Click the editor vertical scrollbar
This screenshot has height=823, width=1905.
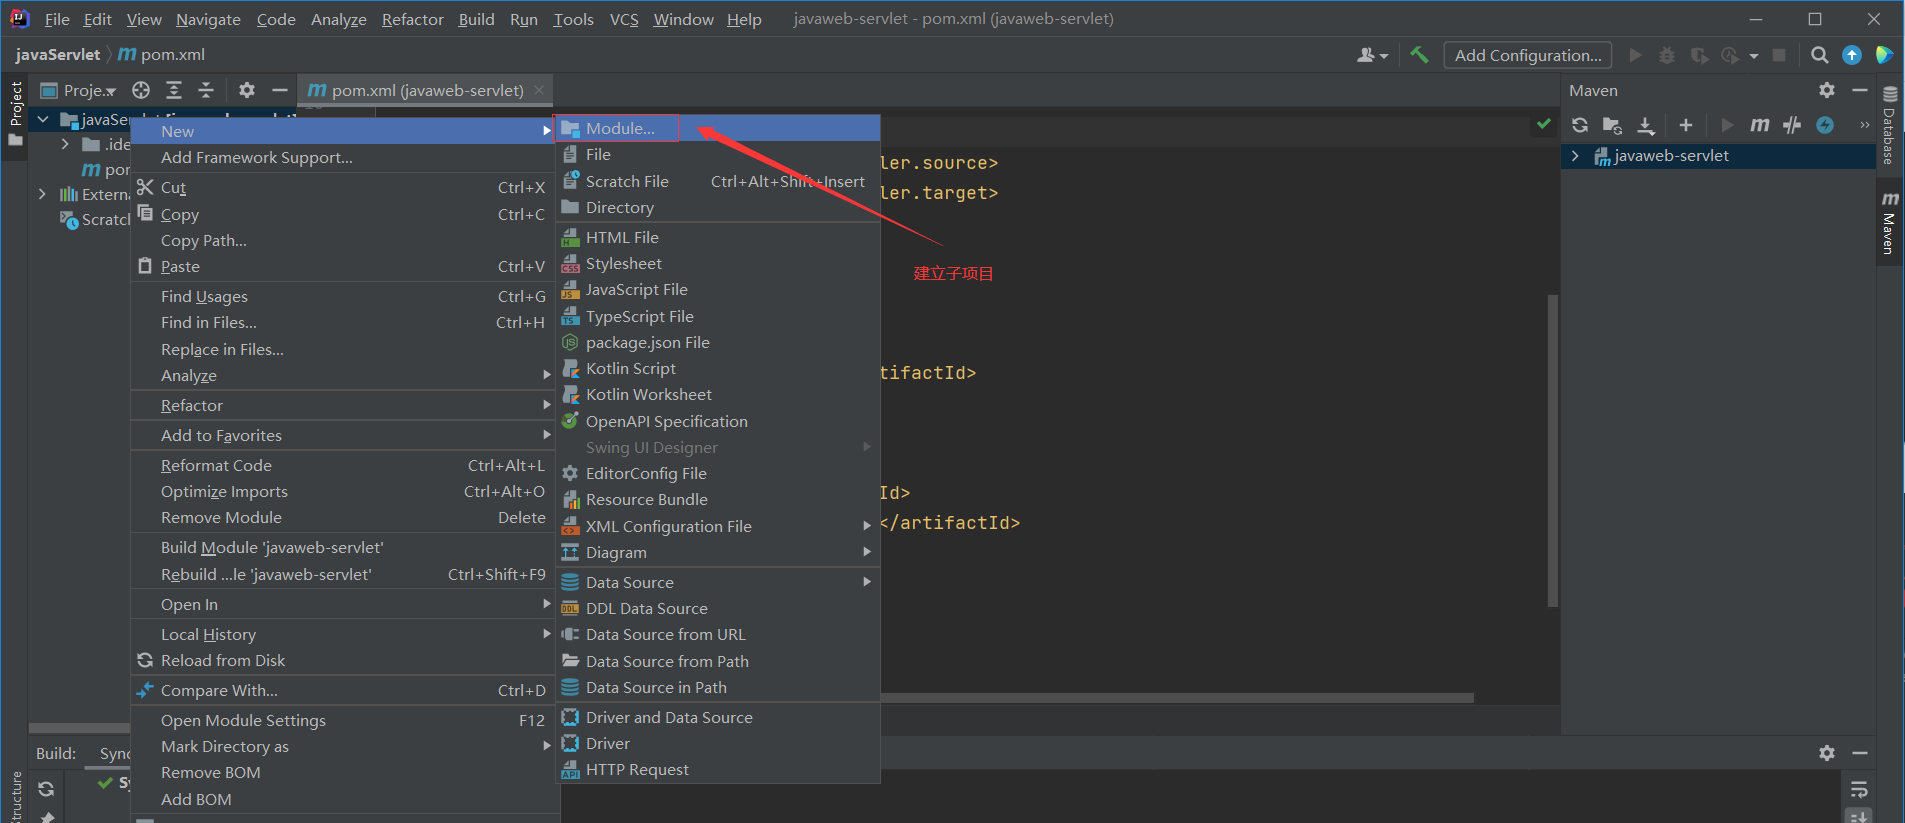coord(1552,450)
